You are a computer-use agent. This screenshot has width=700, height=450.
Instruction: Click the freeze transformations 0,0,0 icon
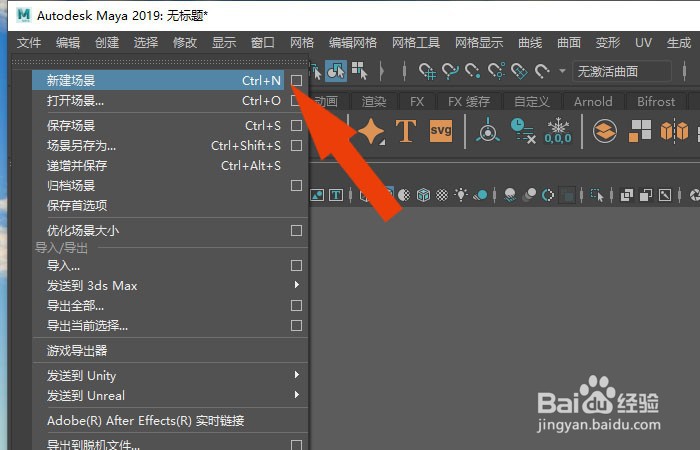click(x=558, y=132)
